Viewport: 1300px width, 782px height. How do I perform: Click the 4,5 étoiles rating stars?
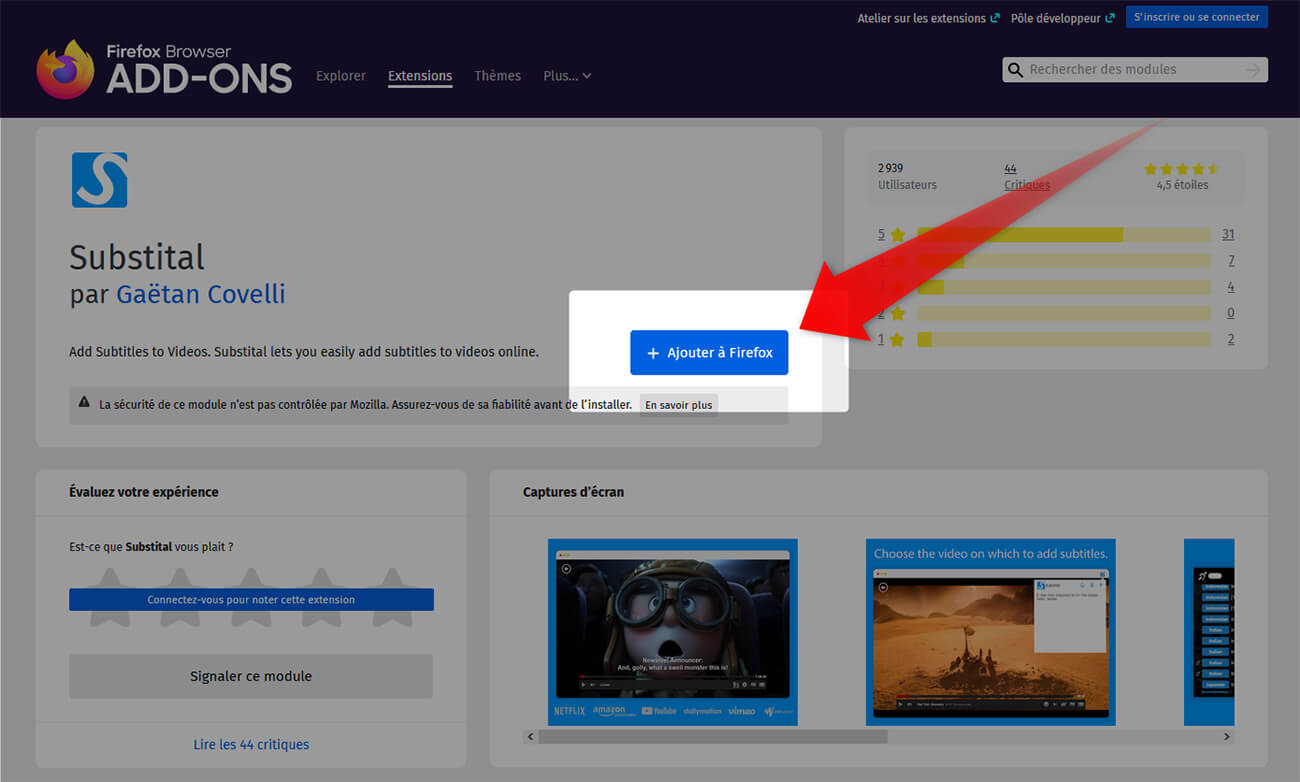pos(1181,169)
